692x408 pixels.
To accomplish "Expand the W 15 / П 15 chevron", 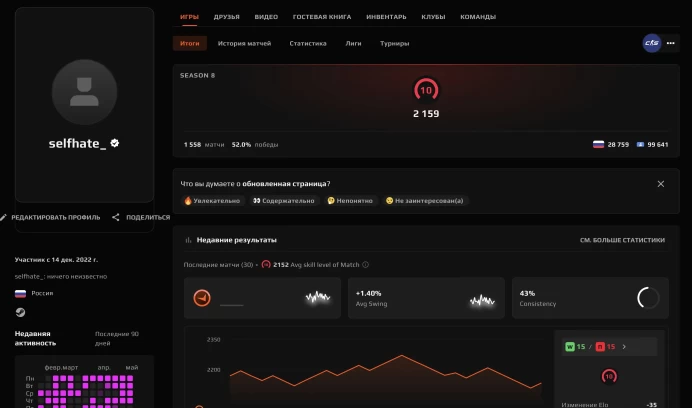I will pyautogui.click(x=624, y=347).
